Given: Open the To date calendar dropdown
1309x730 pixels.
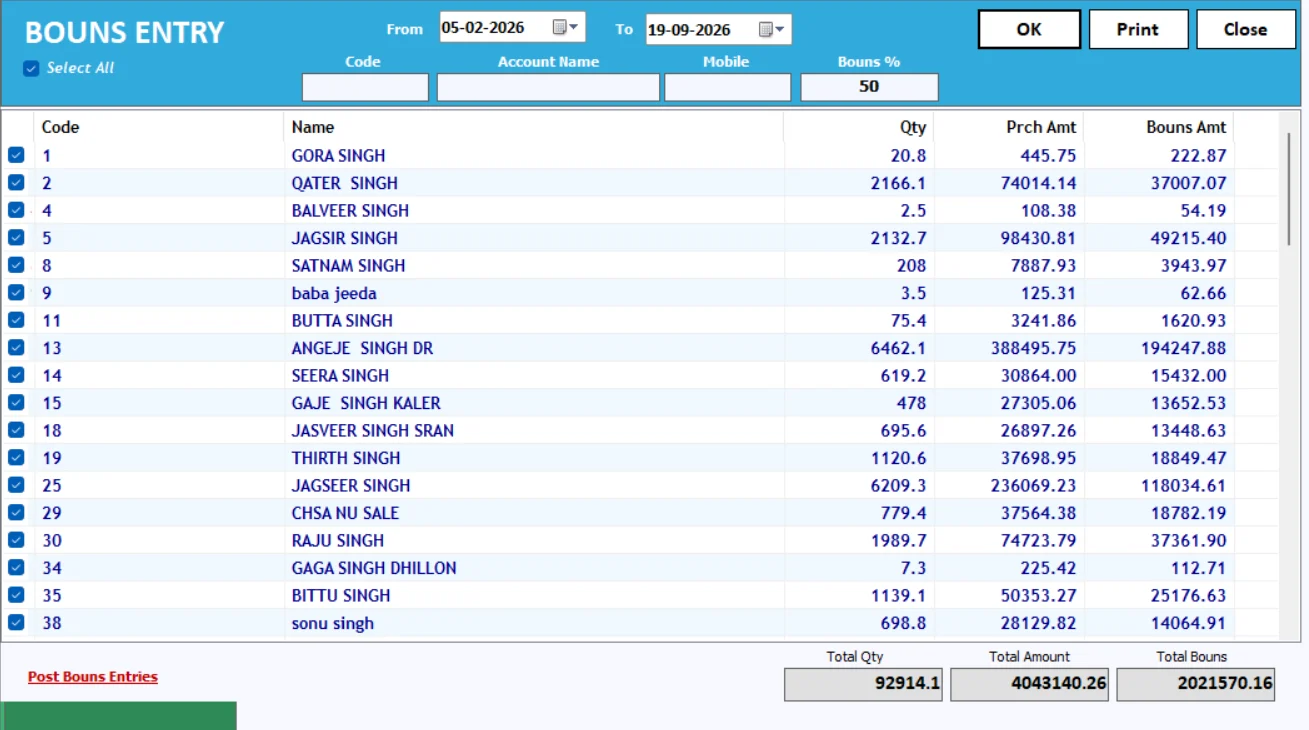Looking at the screenshot, I should 773,30.
